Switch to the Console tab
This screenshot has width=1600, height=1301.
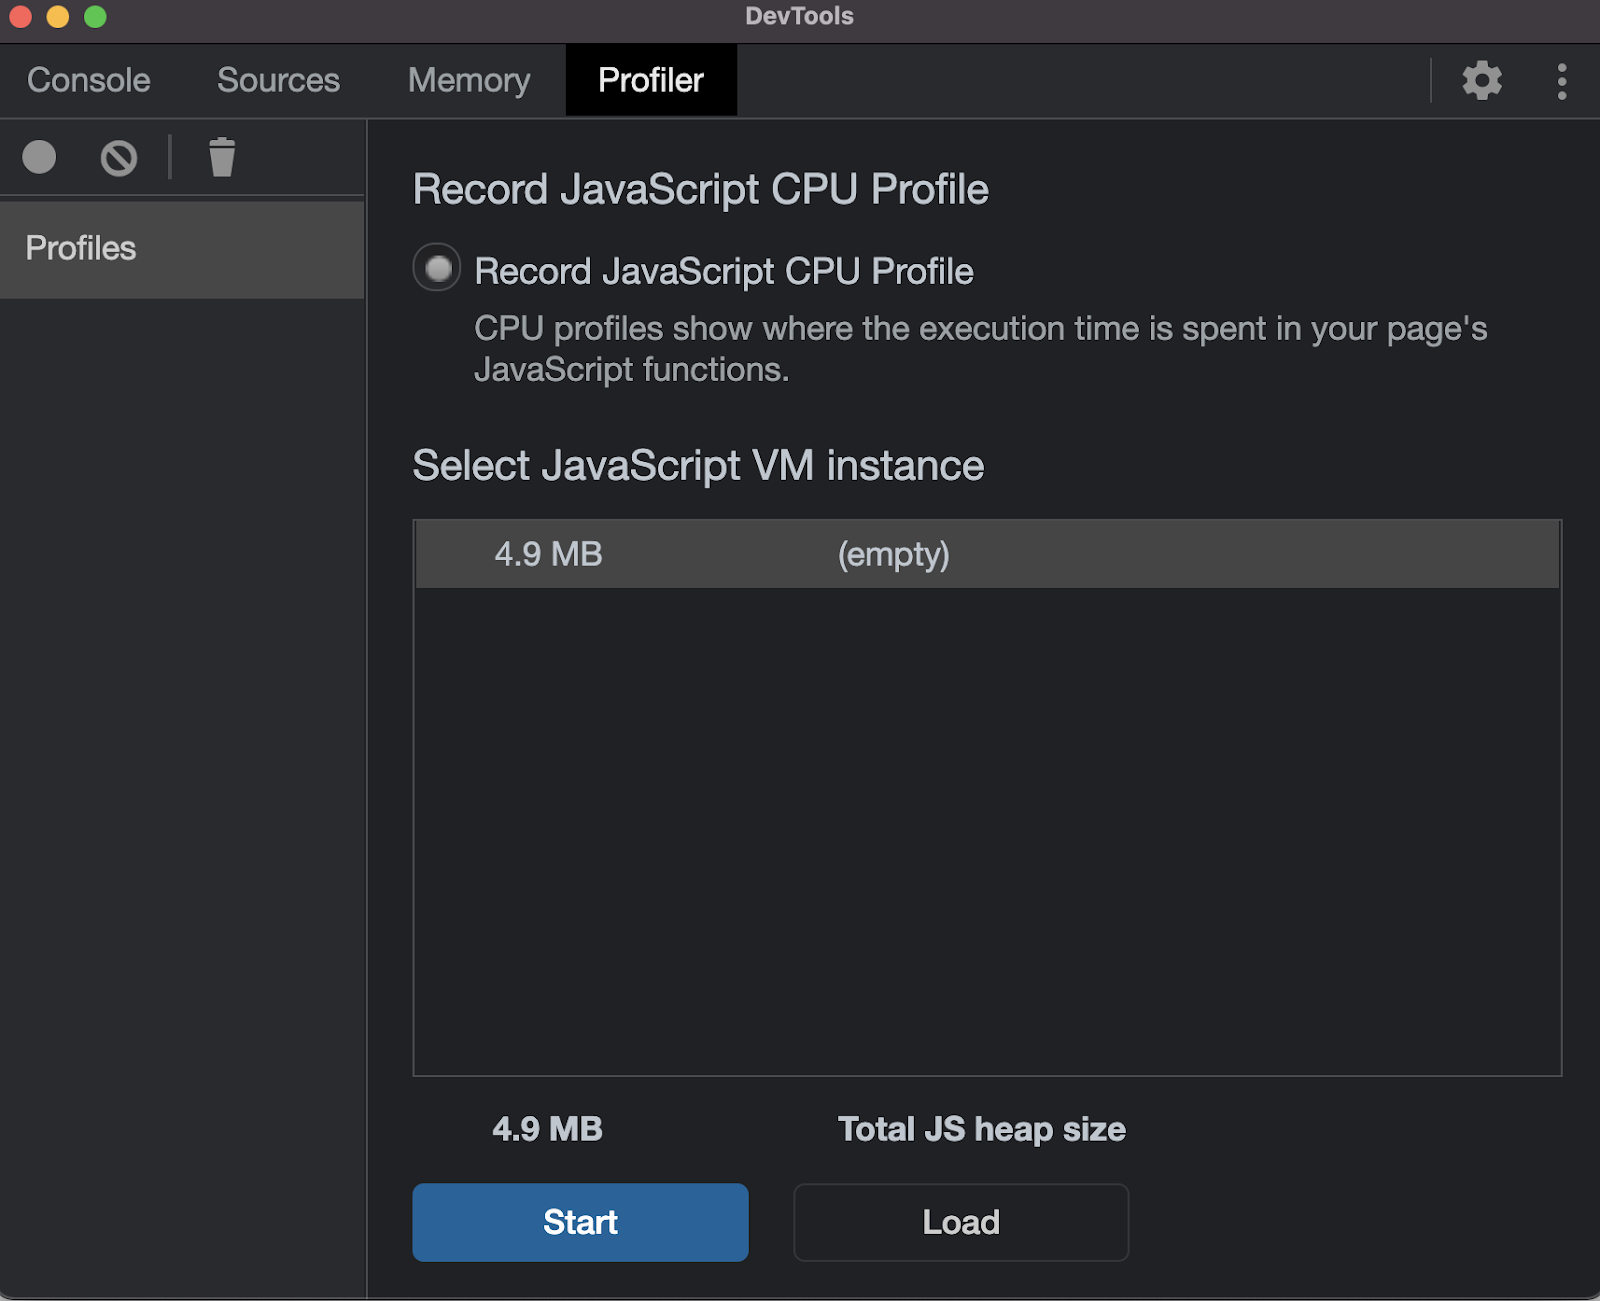89,80
